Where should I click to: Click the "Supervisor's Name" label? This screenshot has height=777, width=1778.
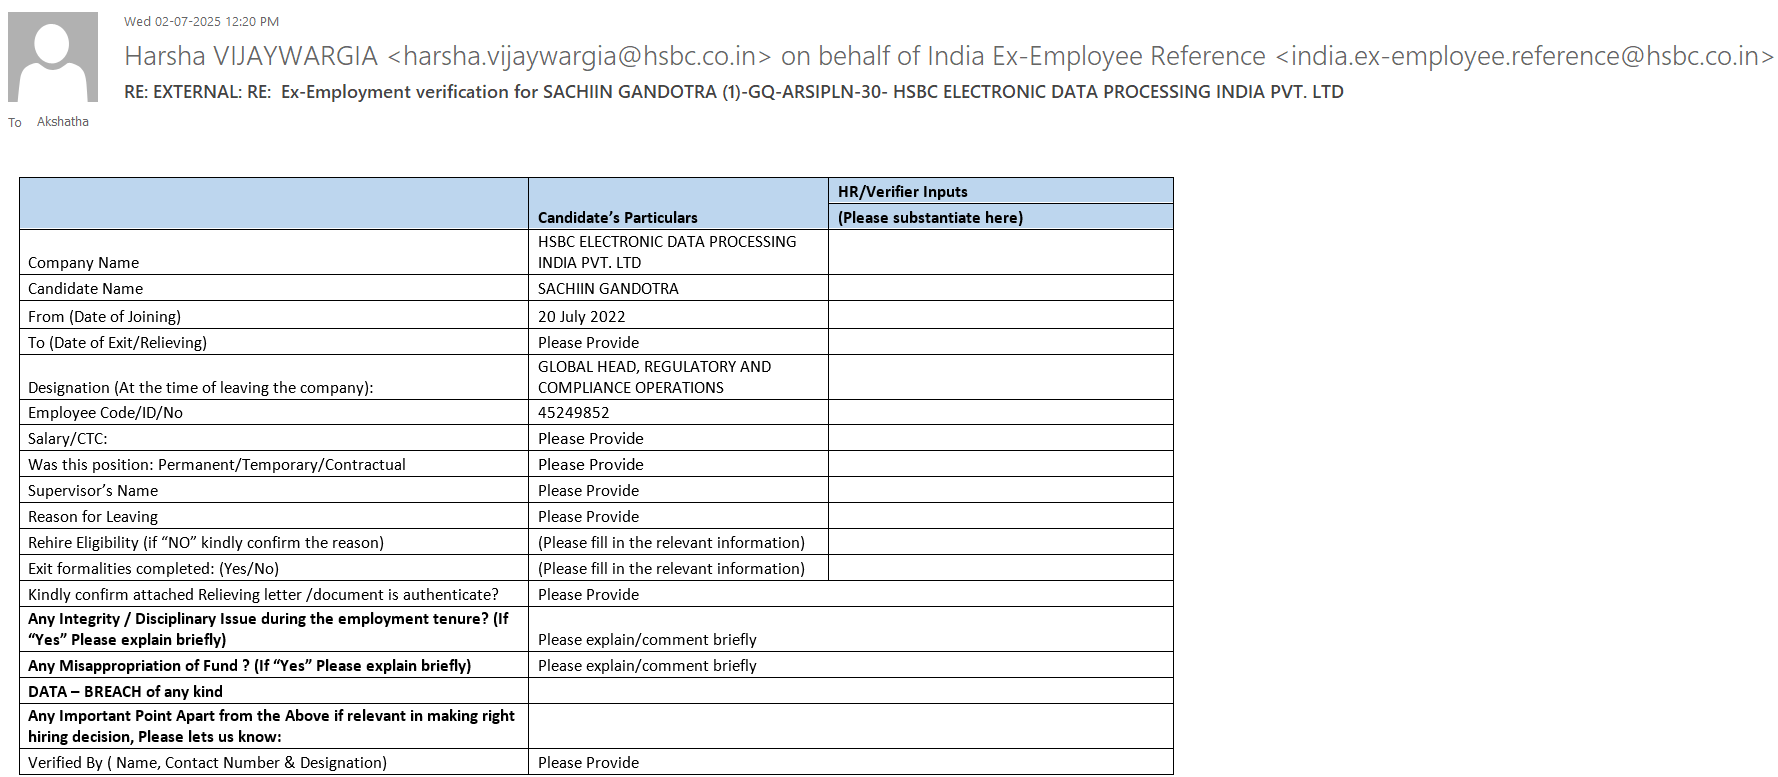click(93, 490)
